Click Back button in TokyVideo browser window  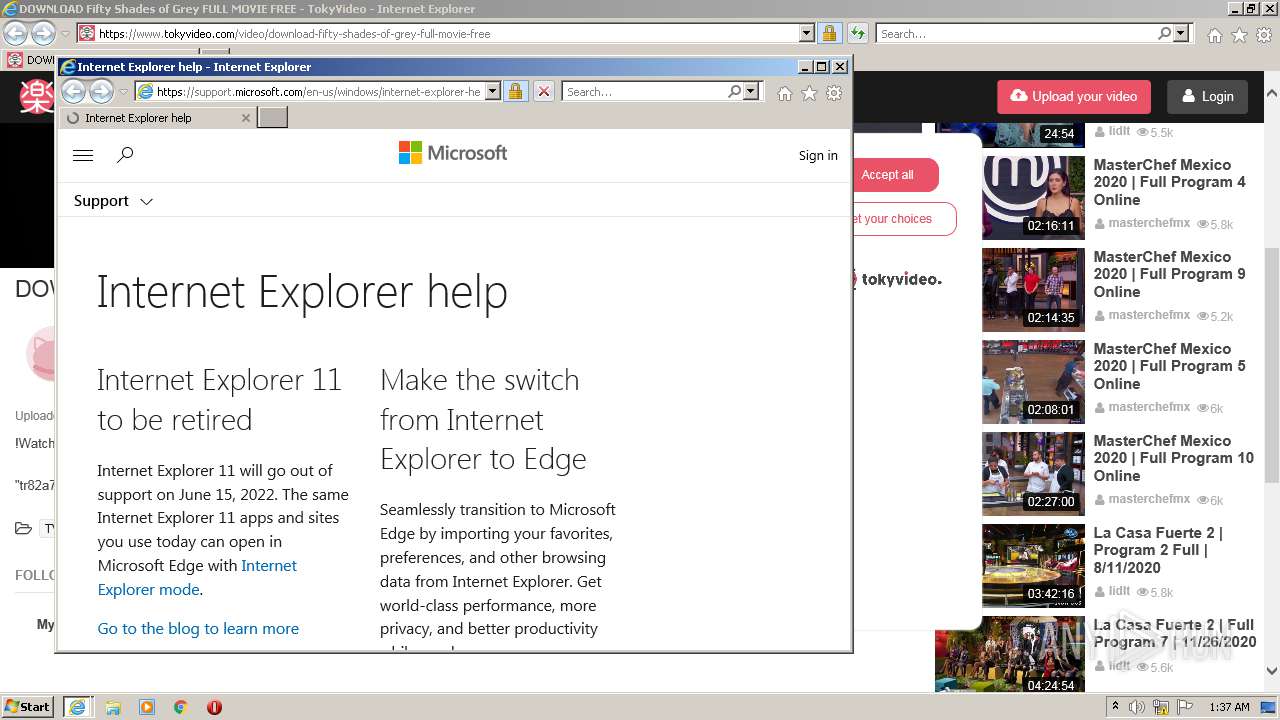tap(15, 34)
